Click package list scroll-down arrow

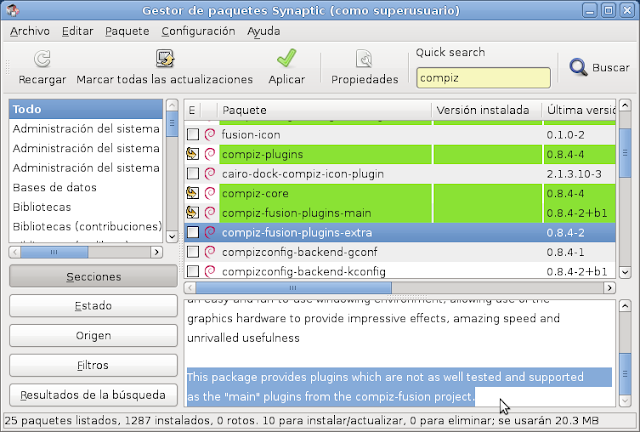pyautogui.click(x=625, y=272)
